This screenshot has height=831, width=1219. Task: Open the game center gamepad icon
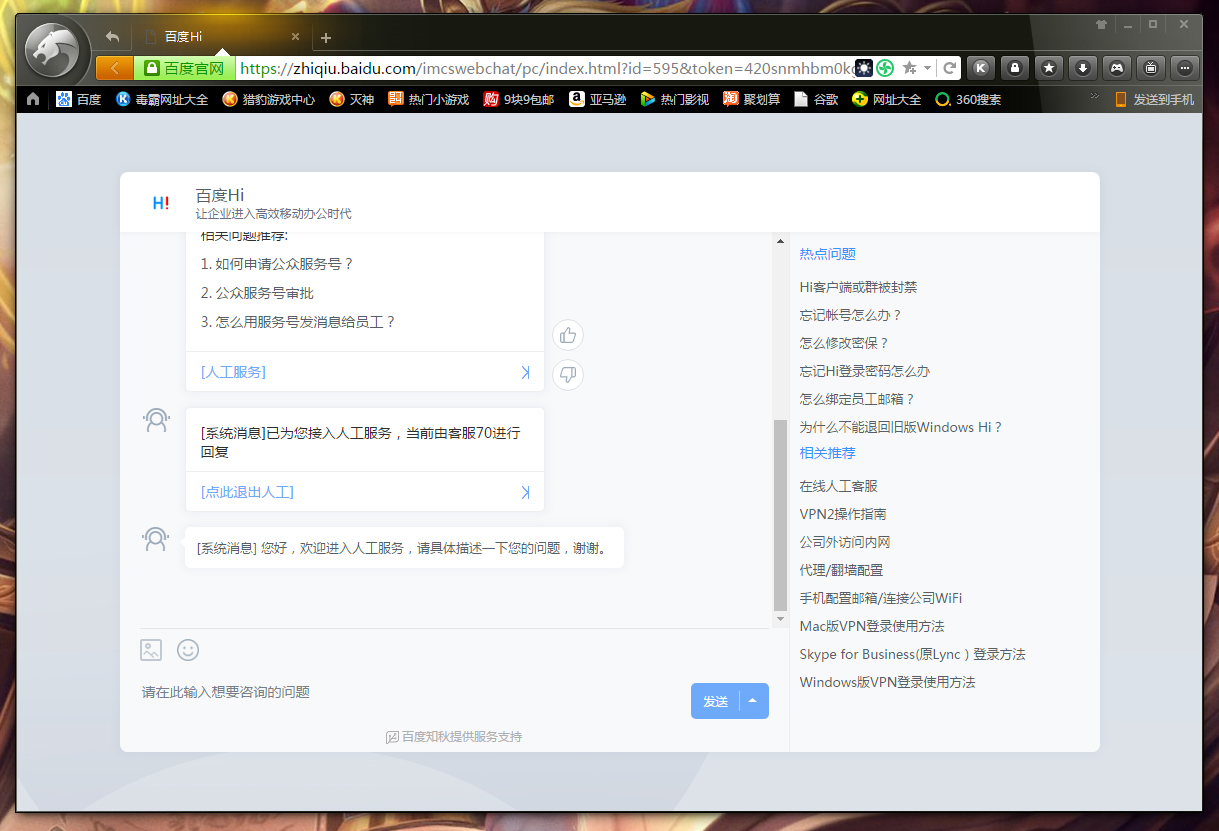(1116, 67)
